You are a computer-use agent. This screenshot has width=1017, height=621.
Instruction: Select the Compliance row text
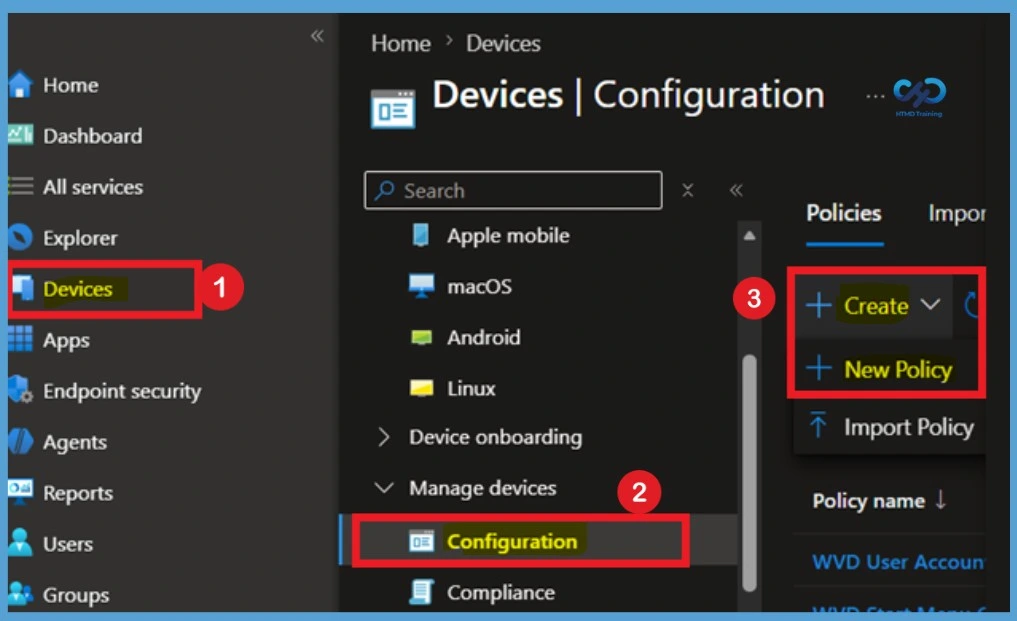(501, 592)
